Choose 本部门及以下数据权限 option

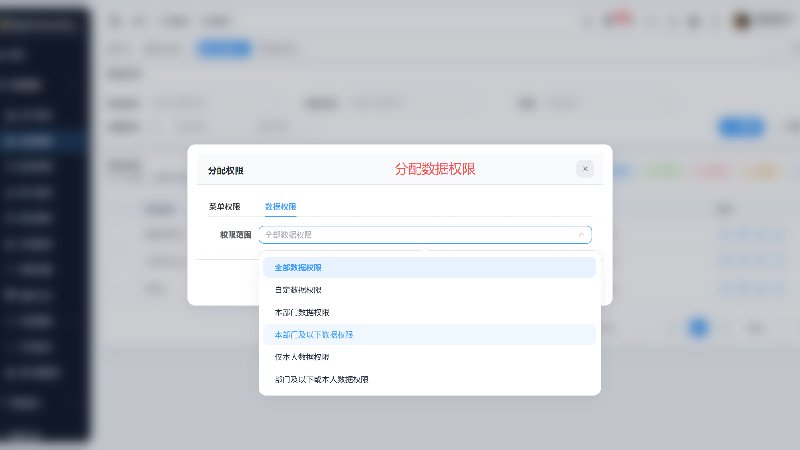pos(430,335)
